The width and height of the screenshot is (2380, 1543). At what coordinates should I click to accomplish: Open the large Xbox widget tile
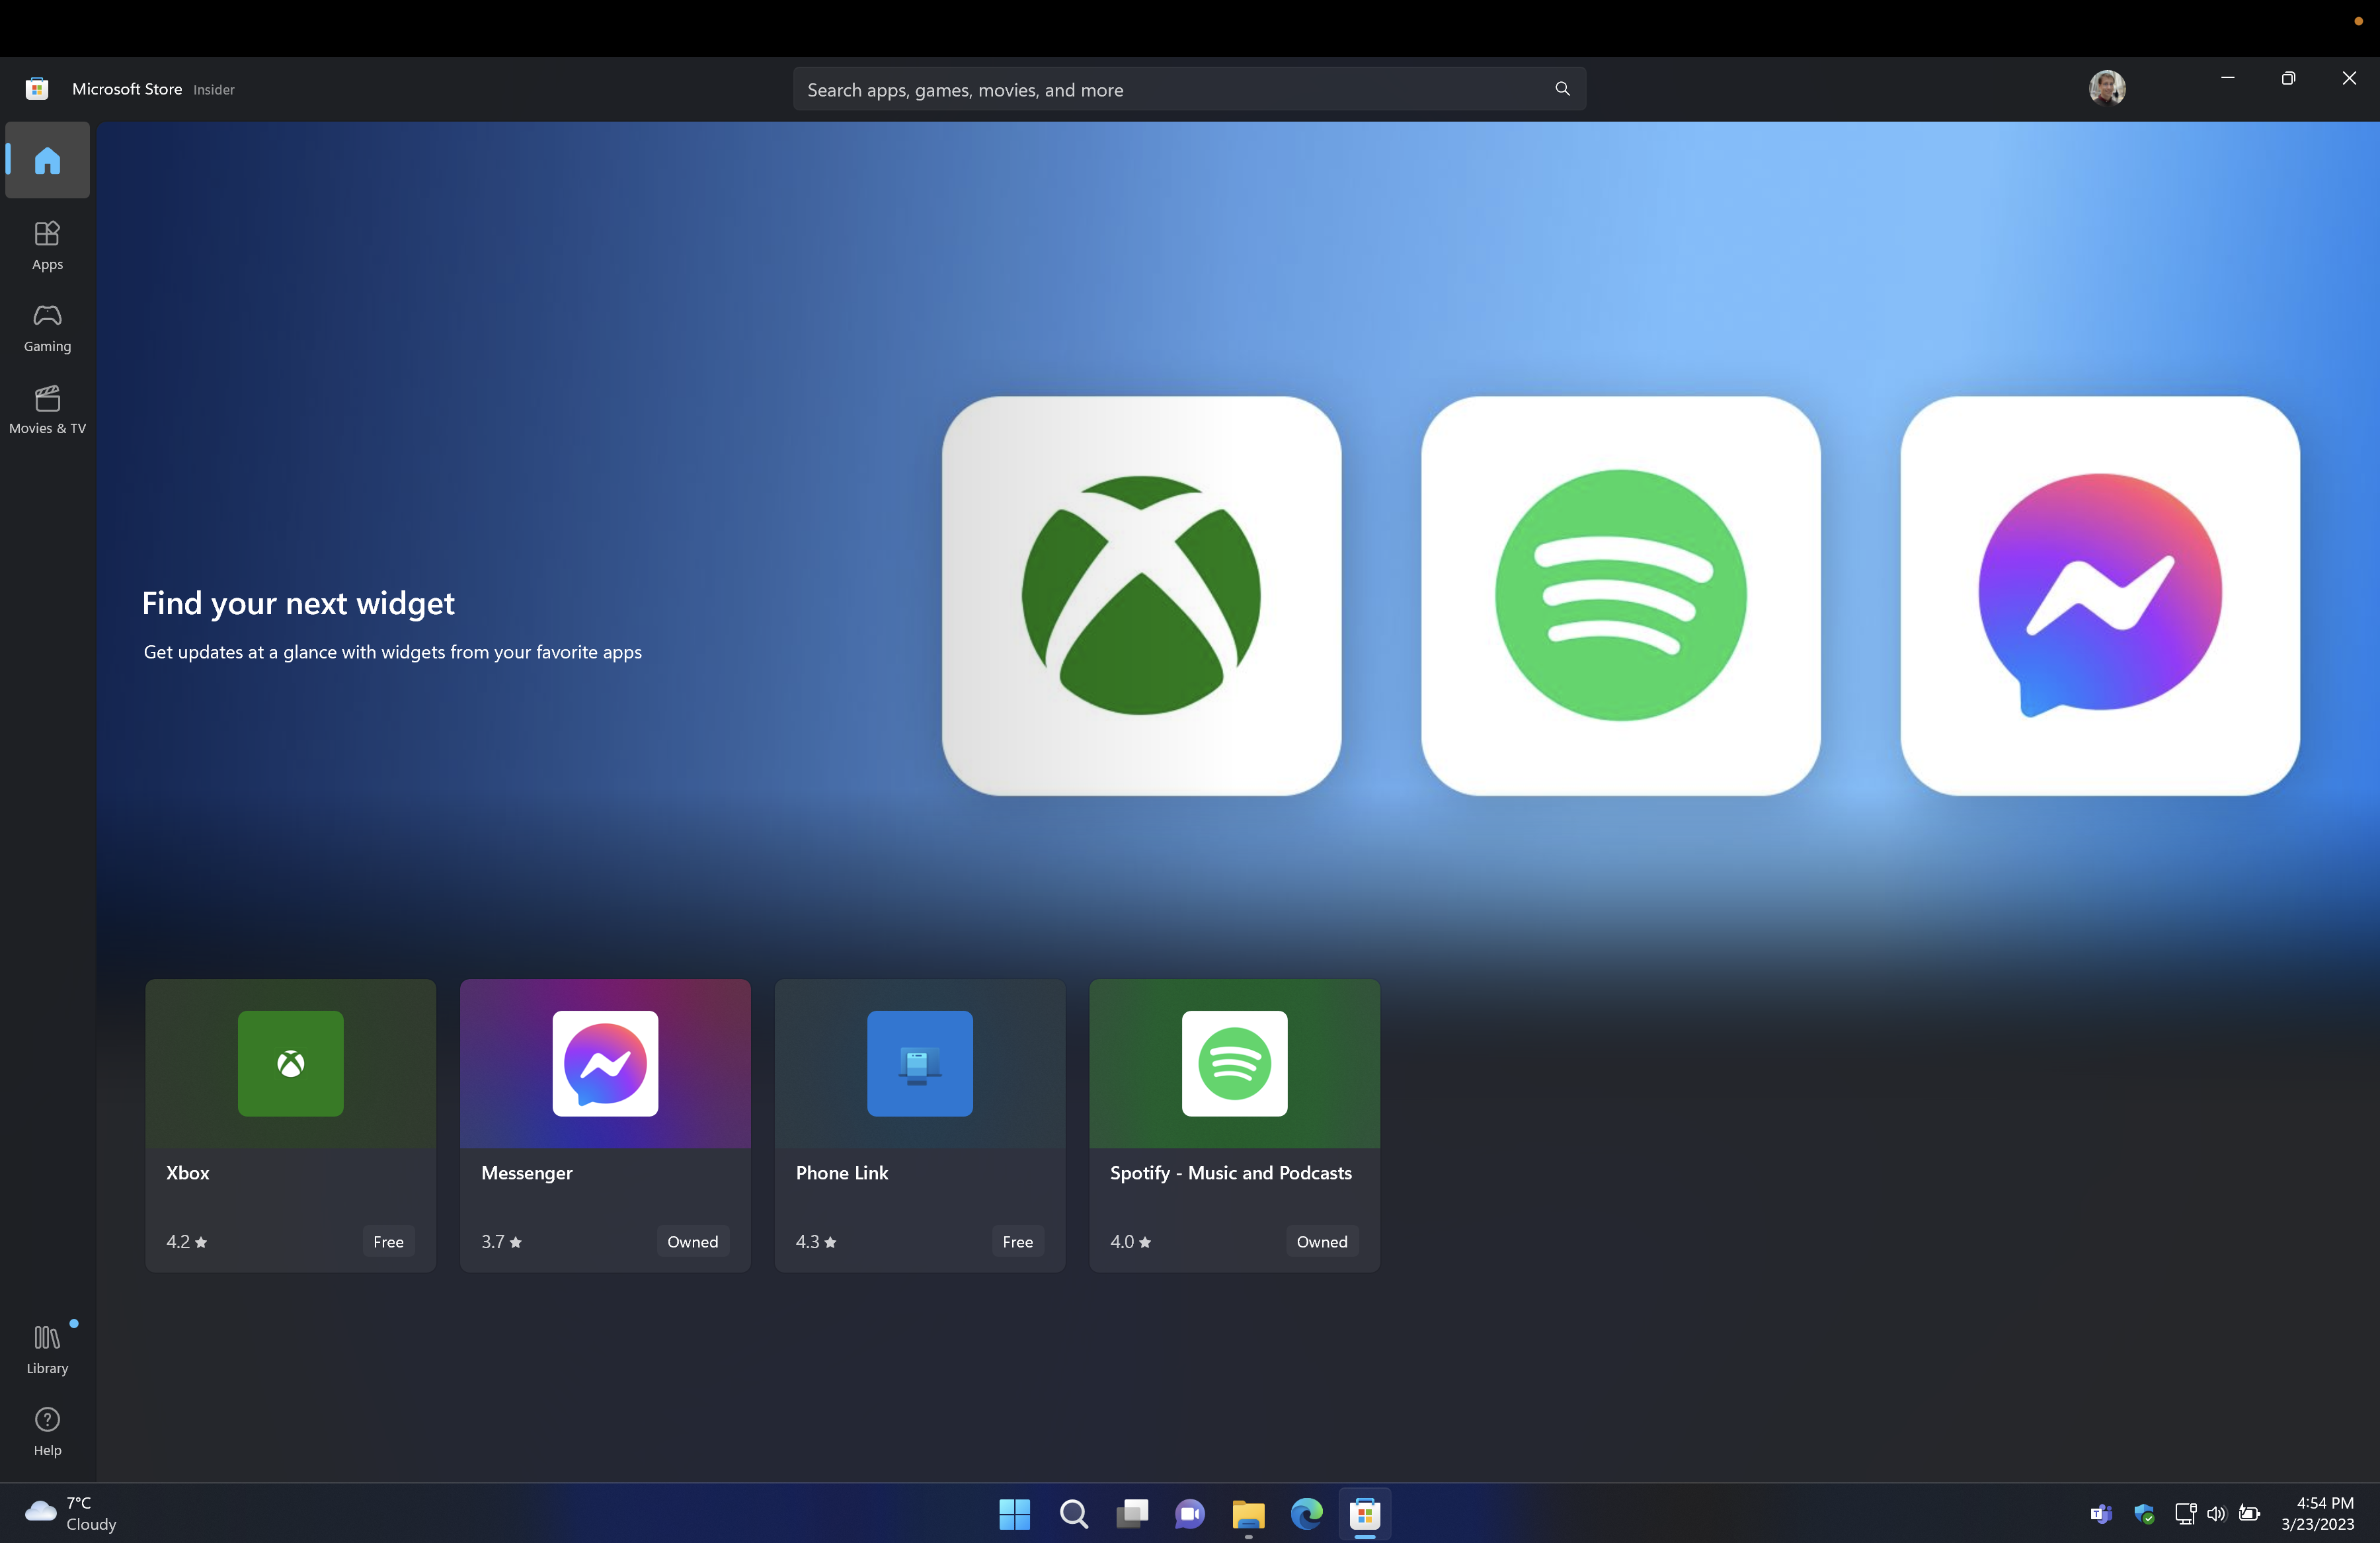pyautogui.click(x=1141, y=596)
